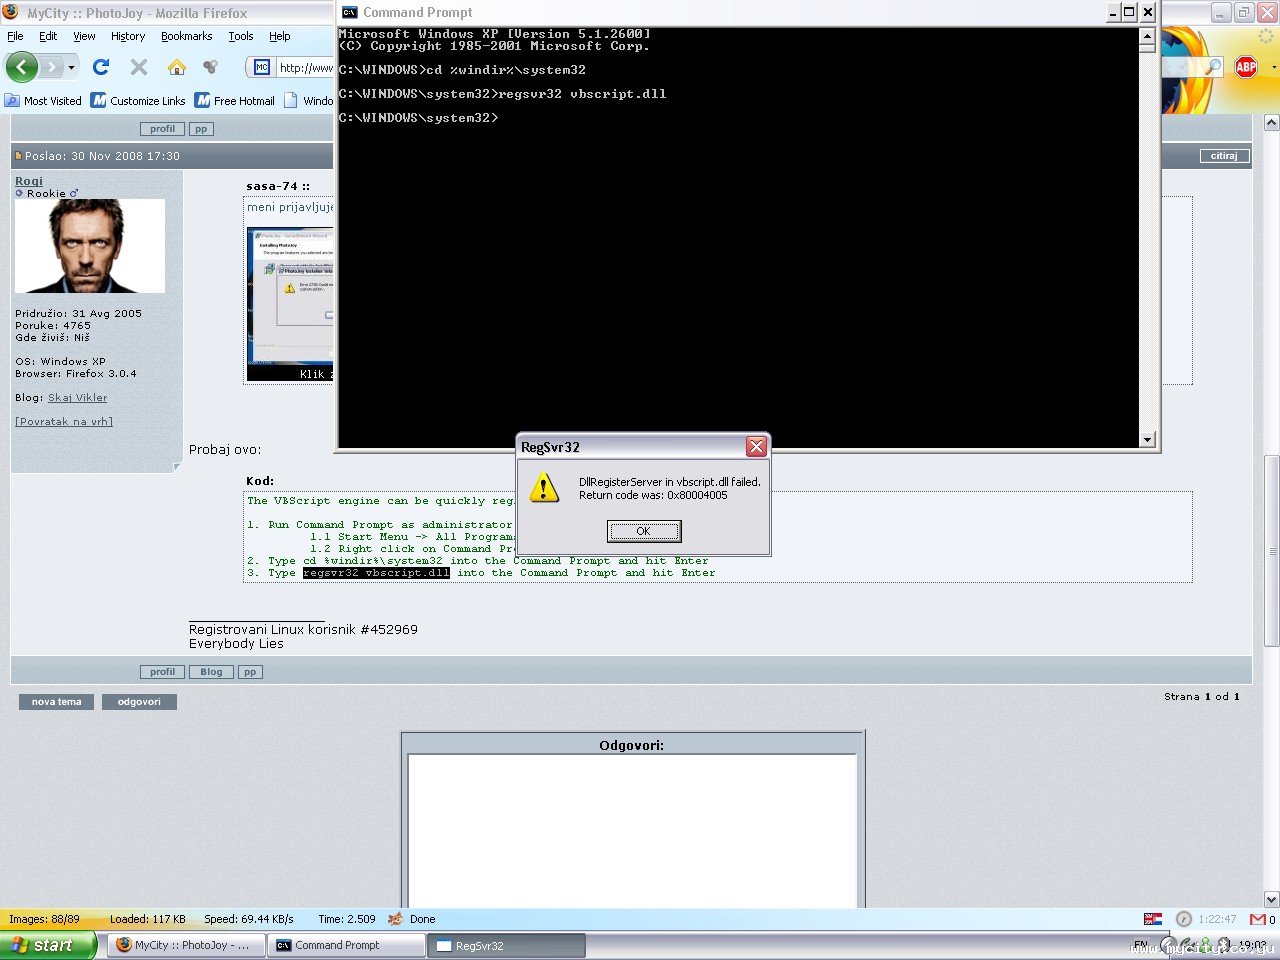Viewport: 1280px width, 960px height.
Task: Click the 'Speed: 69.44 KB/s' status text
Action: click(249, 919)
